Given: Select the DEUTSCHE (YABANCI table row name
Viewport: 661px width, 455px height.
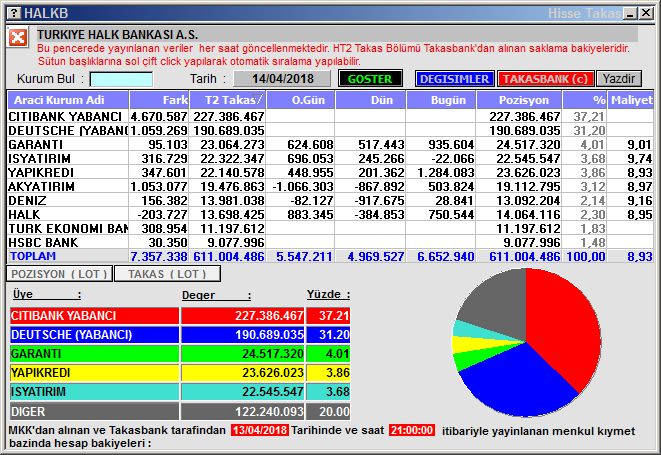Looking at the screenshot, I should 68,131.
